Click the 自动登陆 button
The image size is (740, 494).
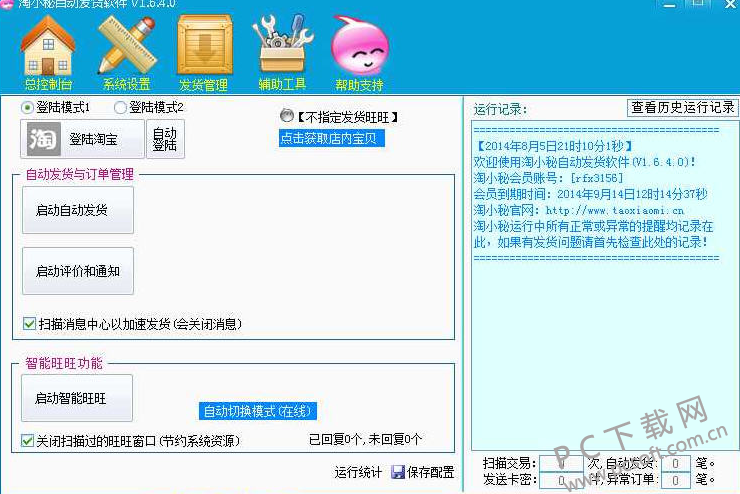click(x=165, y=139)
